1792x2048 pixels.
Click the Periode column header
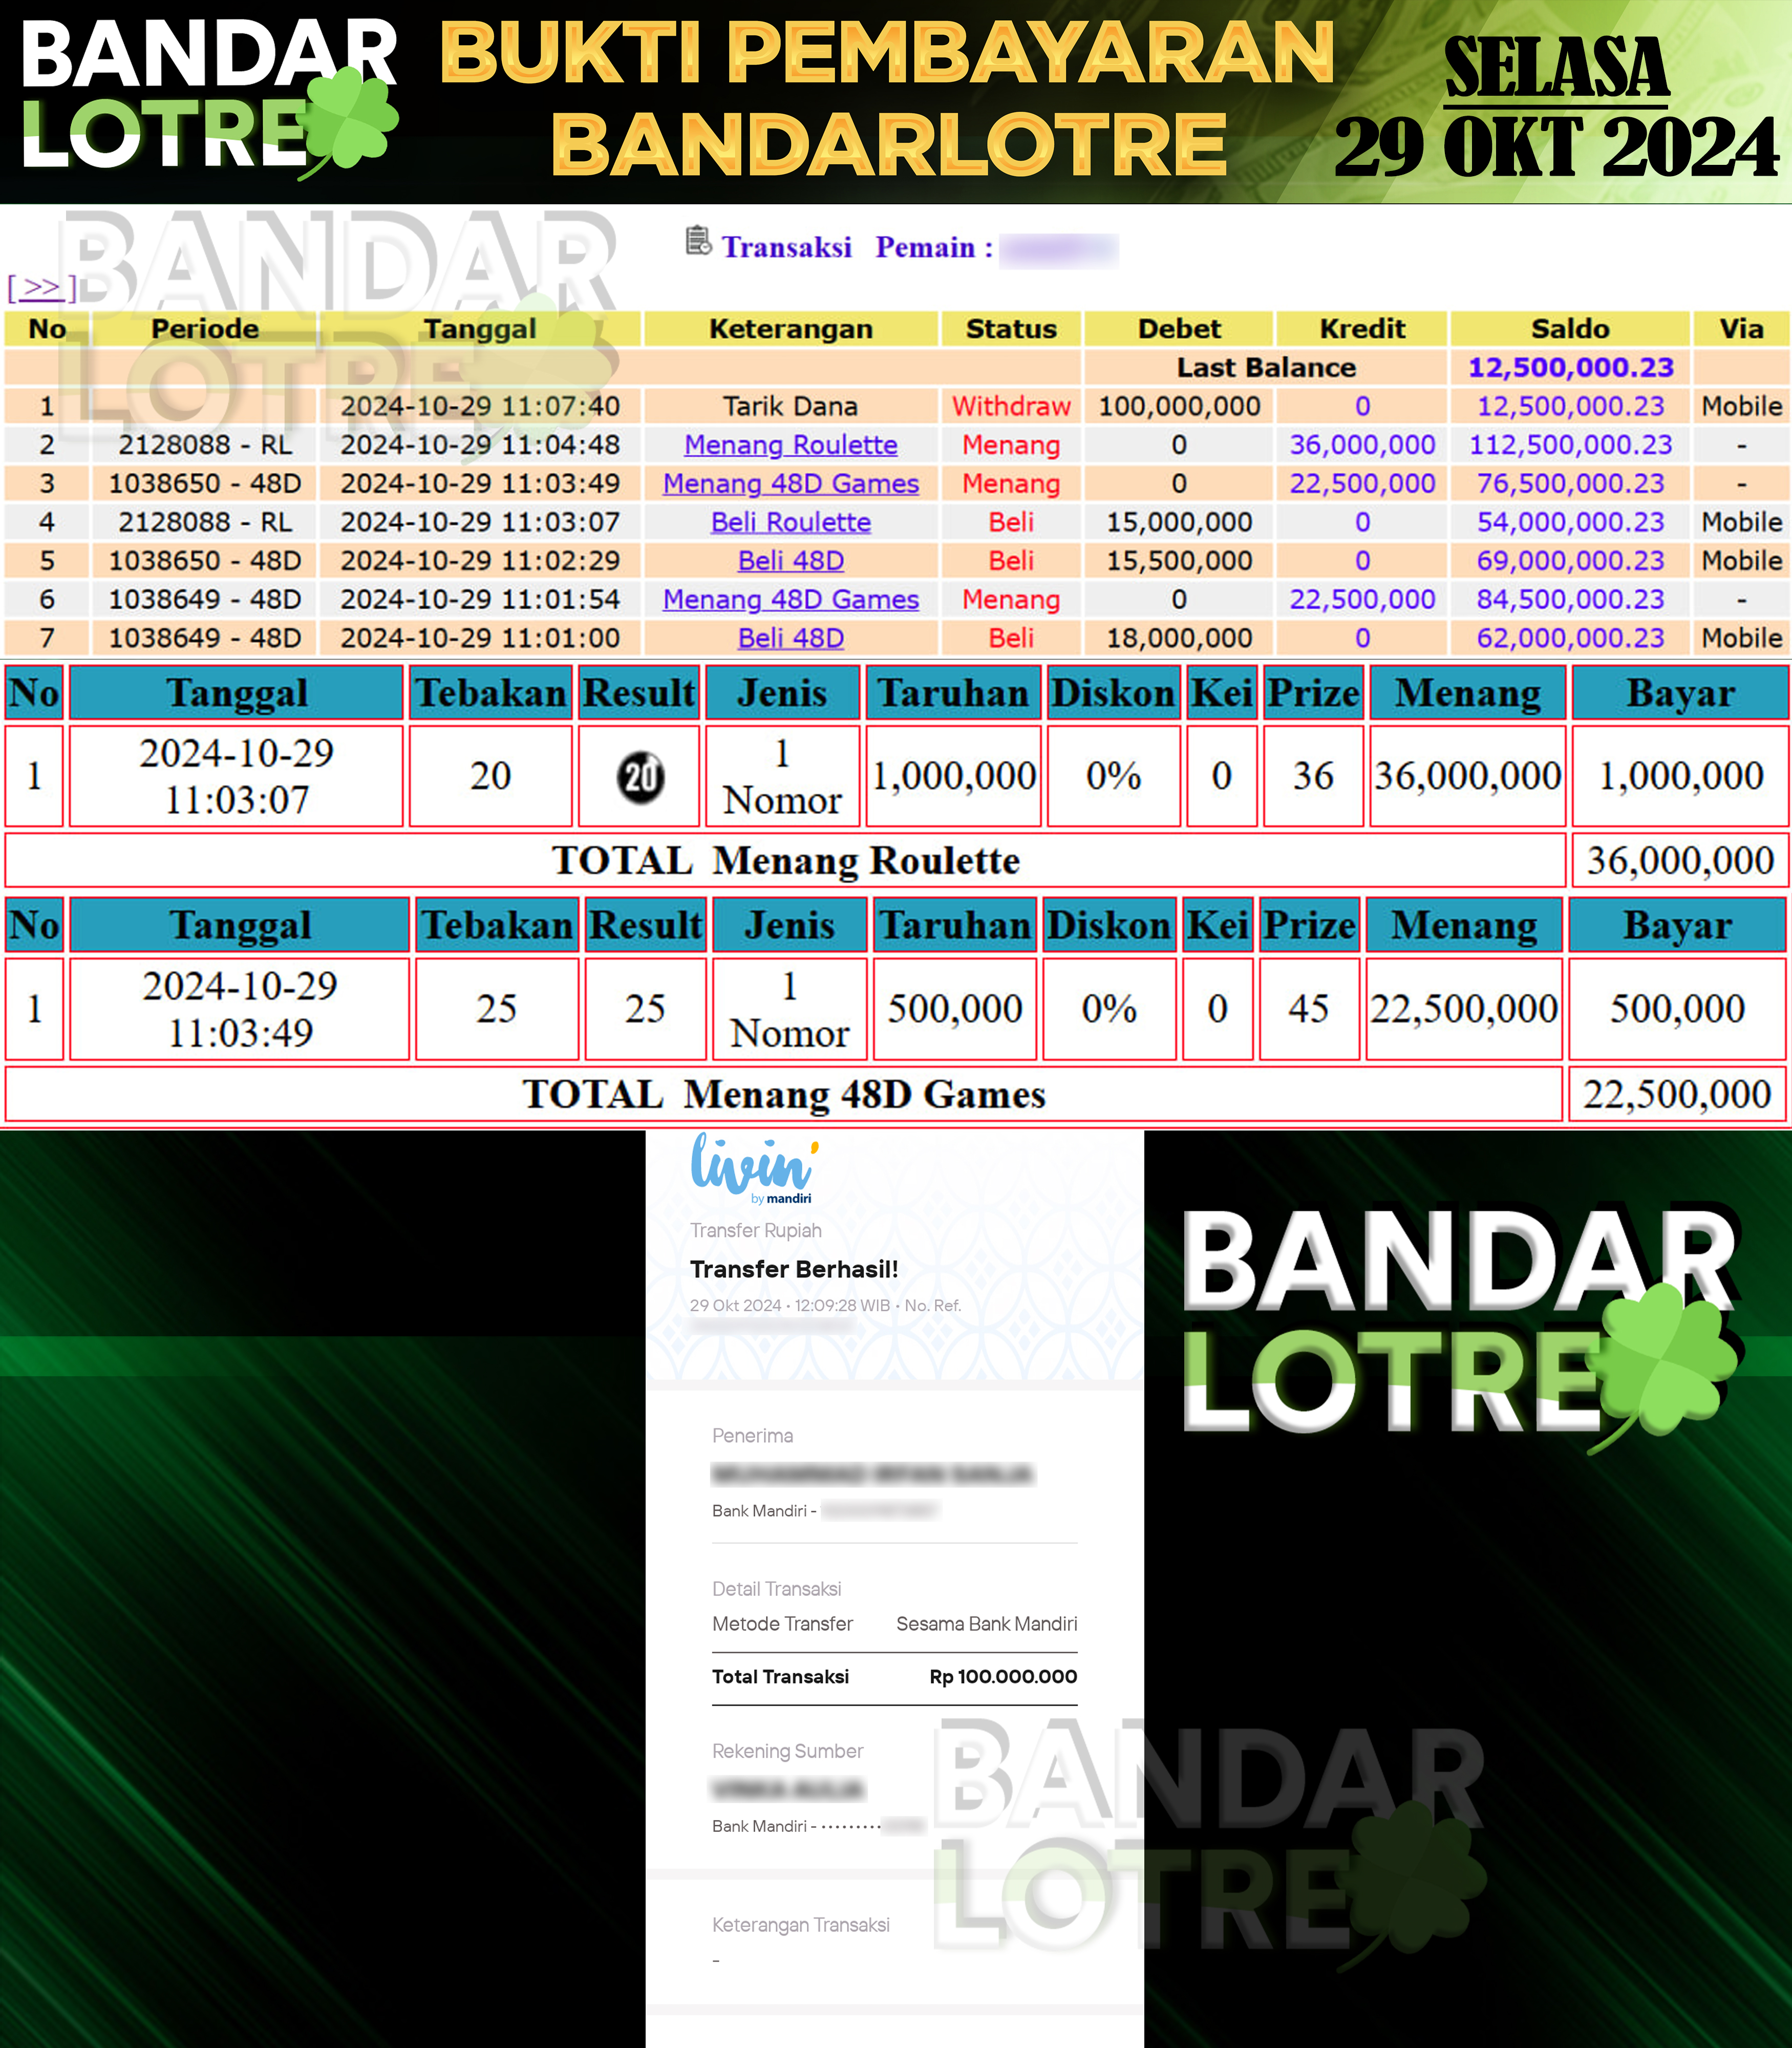(x=205, y=329)
